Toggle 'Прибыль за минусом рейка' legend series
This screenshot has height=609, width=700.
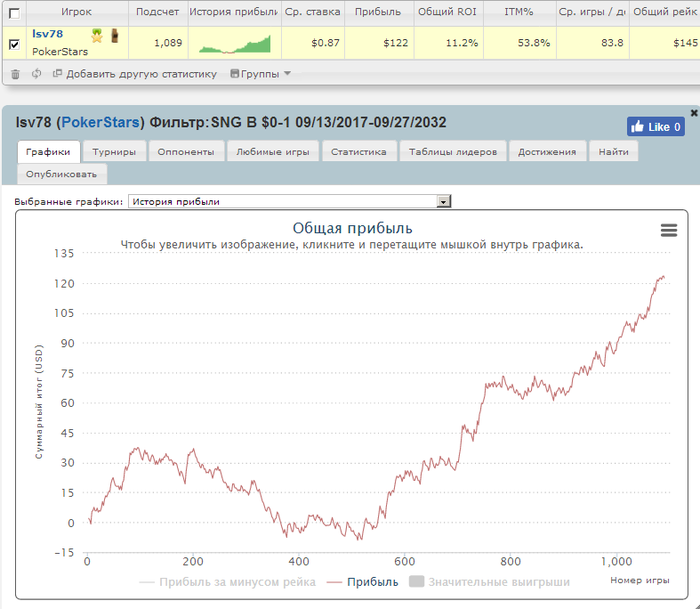click(x=228, y=582)
